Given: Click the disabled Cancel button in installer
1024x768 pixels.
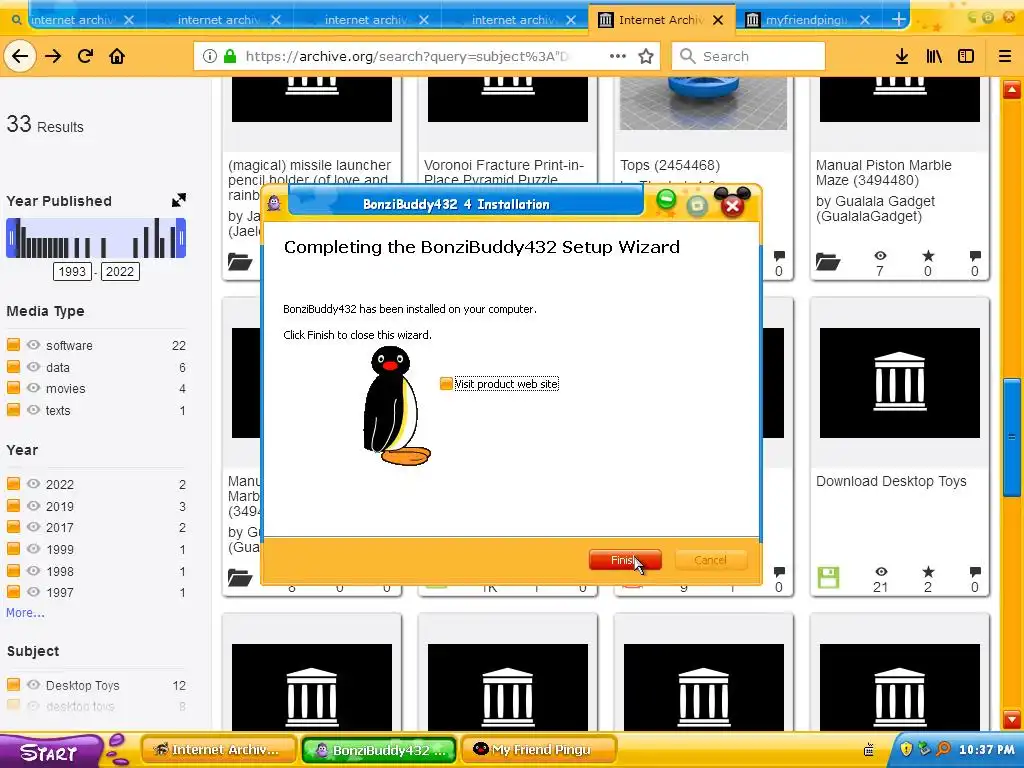Looking at the screenshot, I should click(x=710, y=560).
